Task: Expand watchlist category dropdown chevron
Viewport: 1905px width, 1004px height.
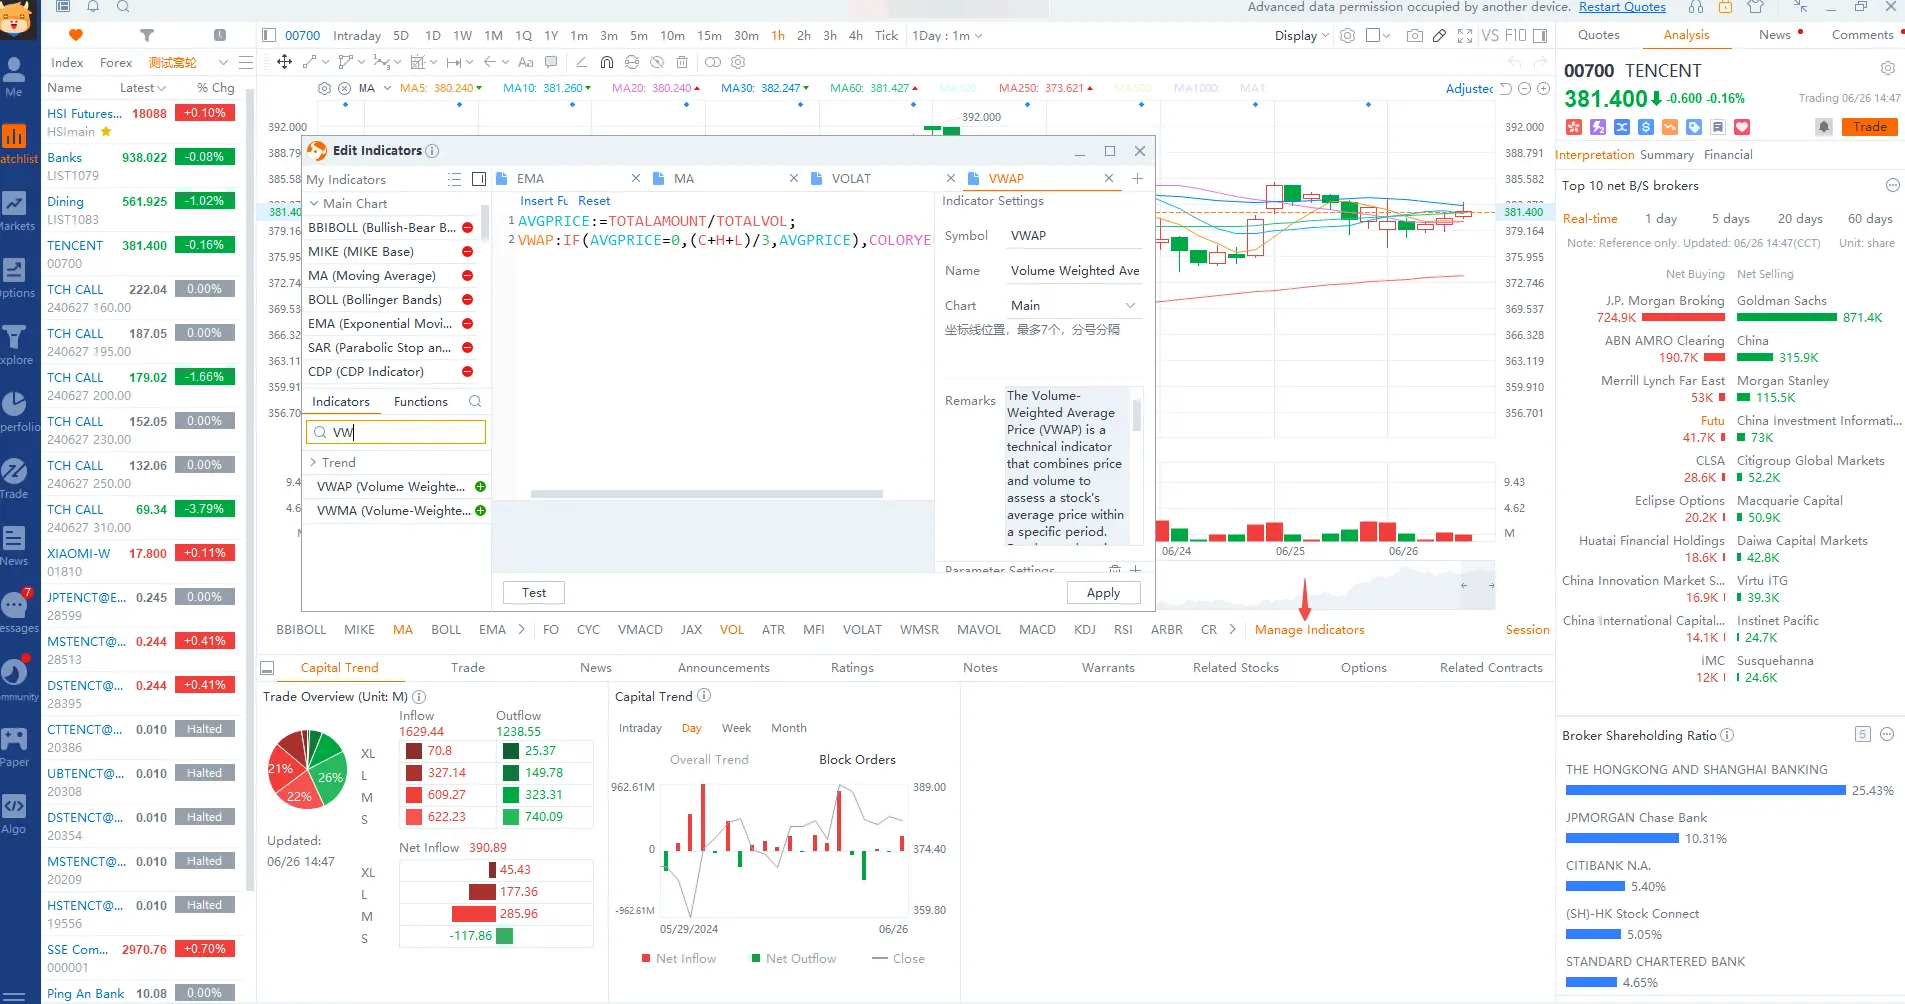Action: coord(223,62)
